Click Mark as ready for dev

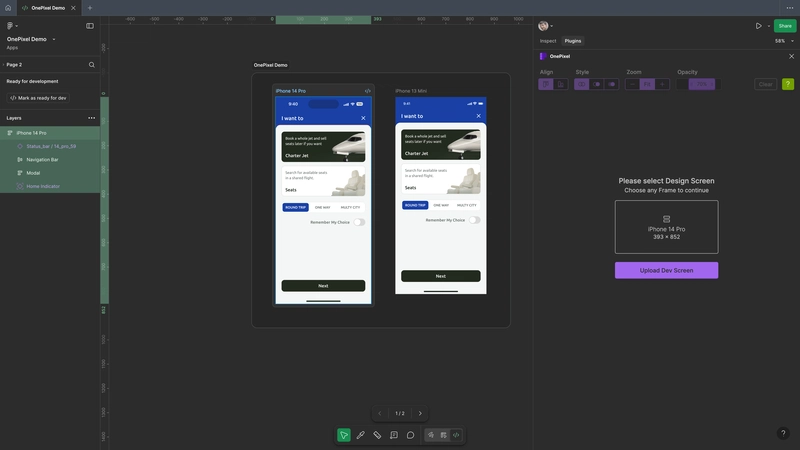pyautogui.click(x=39, y=98)
